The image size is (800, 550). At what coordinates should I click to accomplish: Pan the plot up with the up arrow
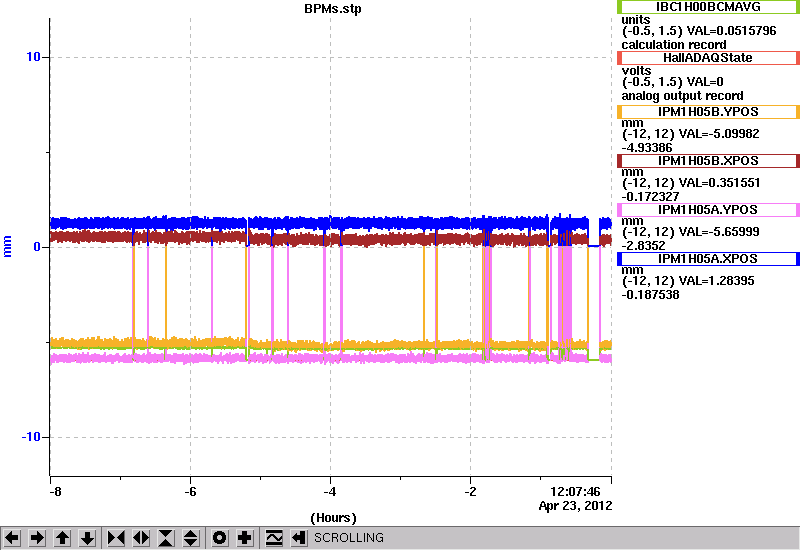pyautogui.click(x=63, y=538)
